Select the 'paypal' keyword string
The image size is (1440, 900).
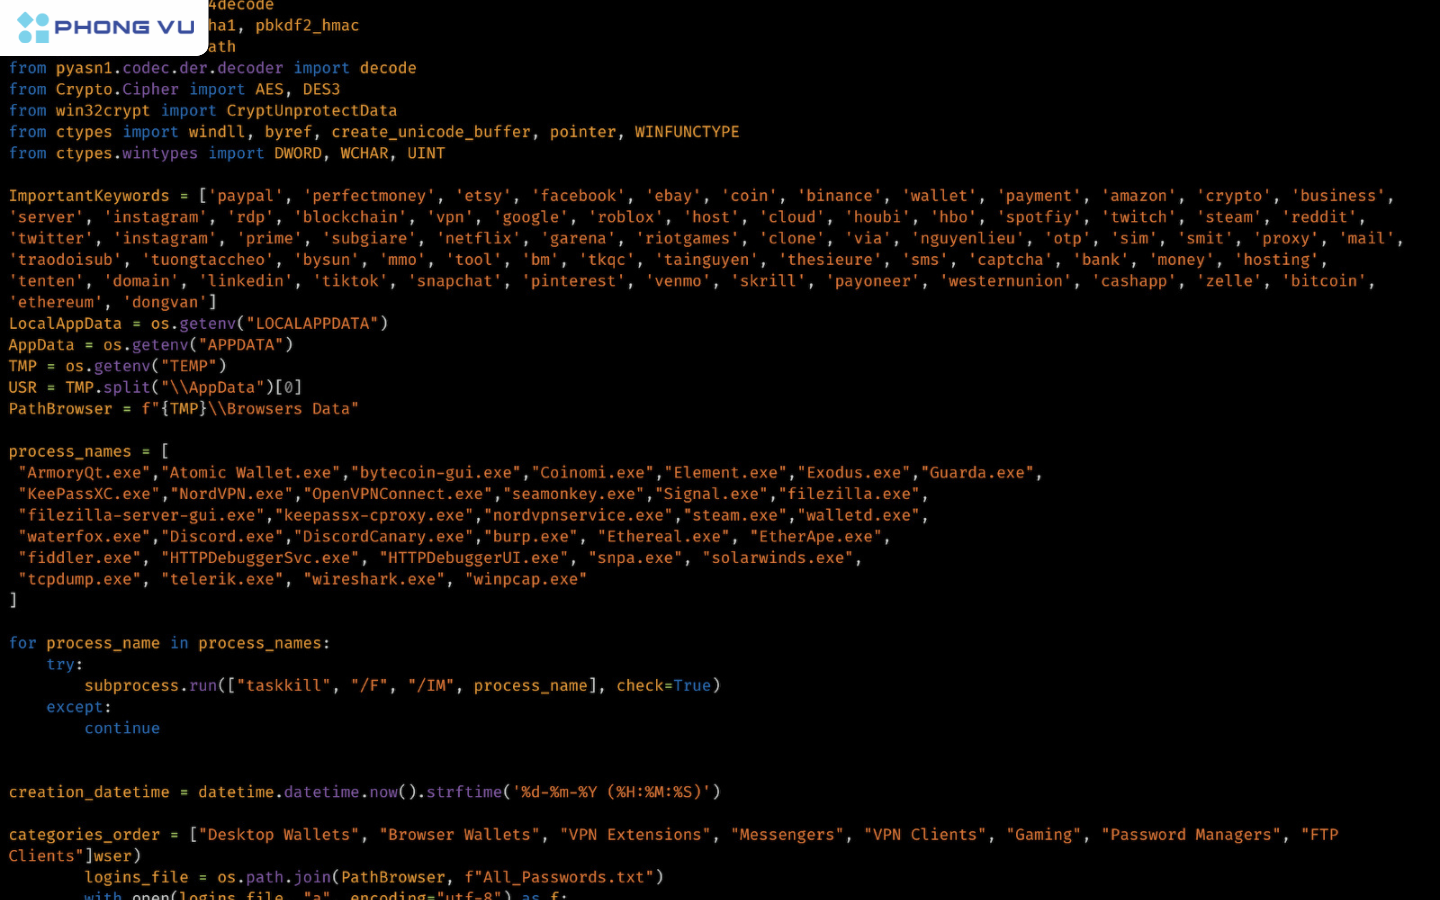(246, 196)
